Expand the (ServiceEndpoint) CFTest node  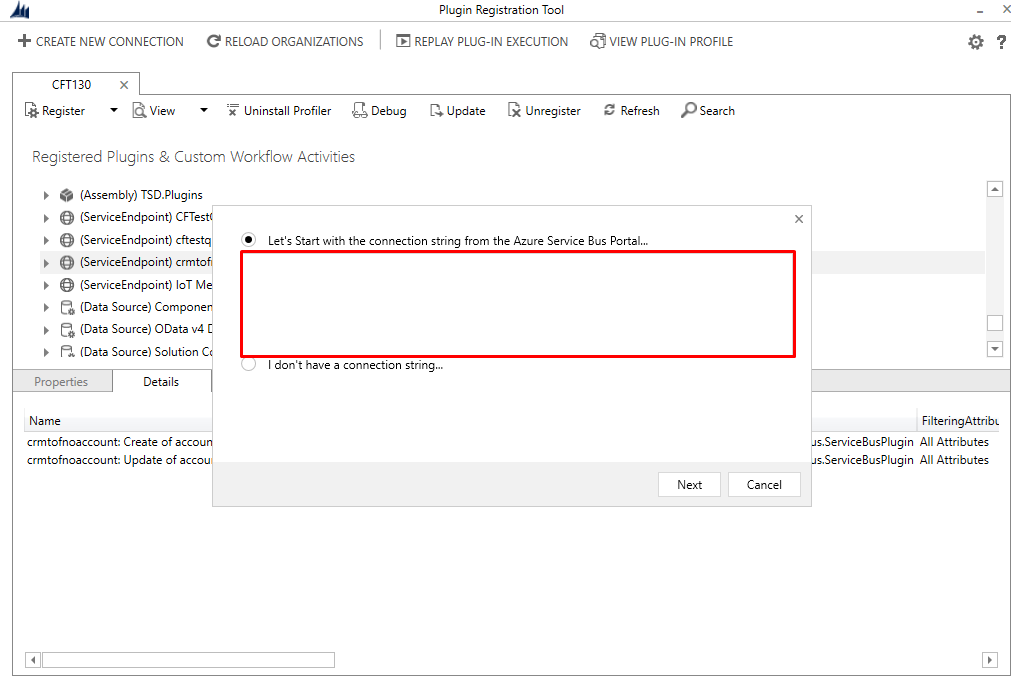(x=46, y=218)
